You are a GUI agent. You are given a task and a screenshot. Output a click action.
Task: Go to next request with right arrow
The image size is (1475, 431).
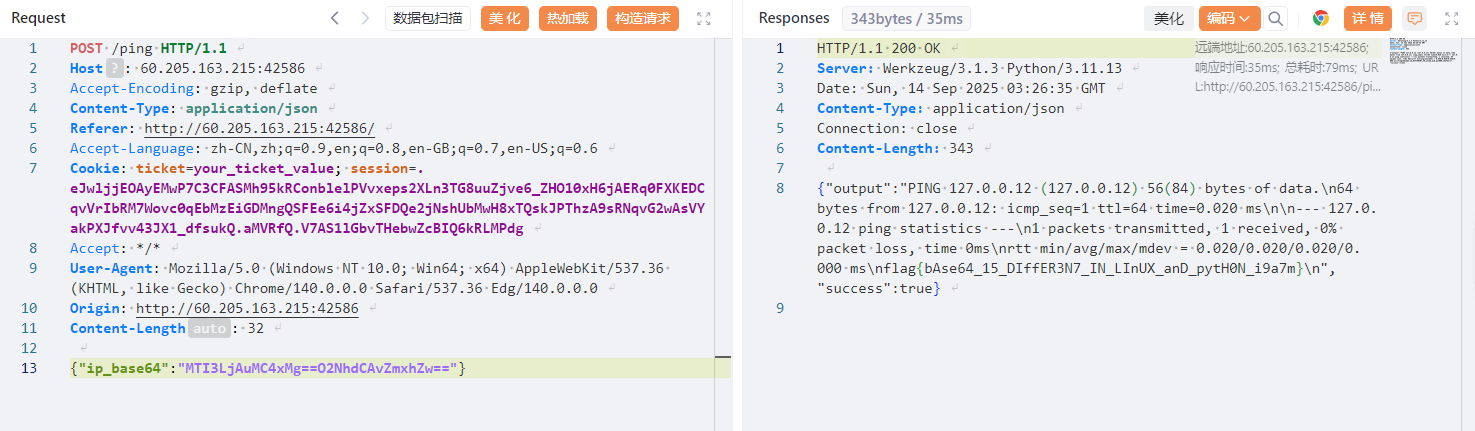(x=365, y=18)
